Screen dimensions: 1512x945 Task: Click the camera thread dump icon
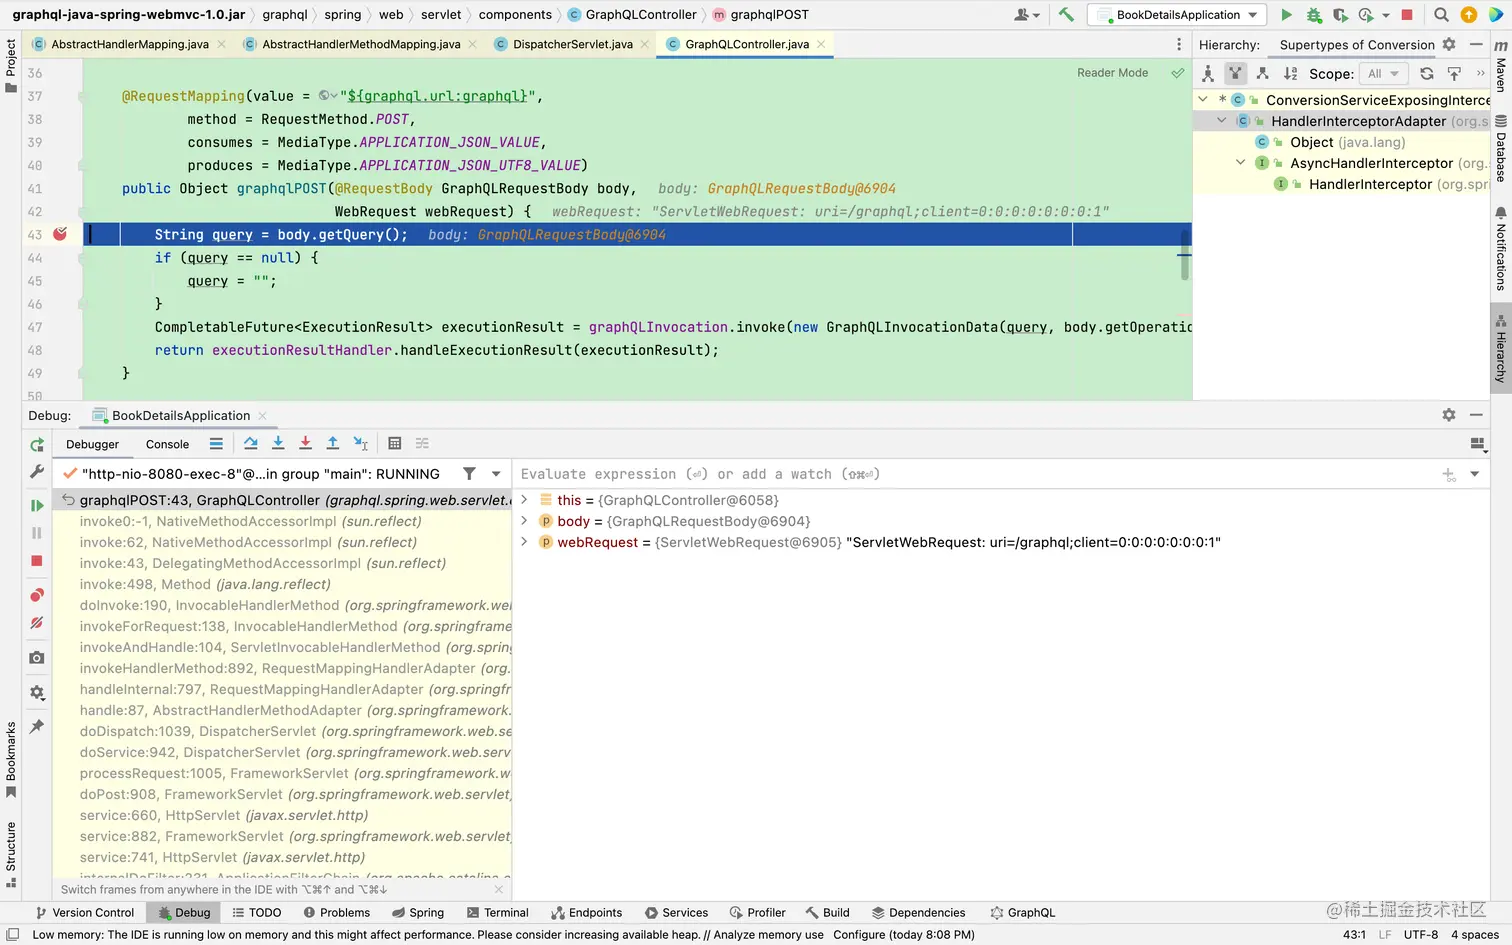pos(37,657)
